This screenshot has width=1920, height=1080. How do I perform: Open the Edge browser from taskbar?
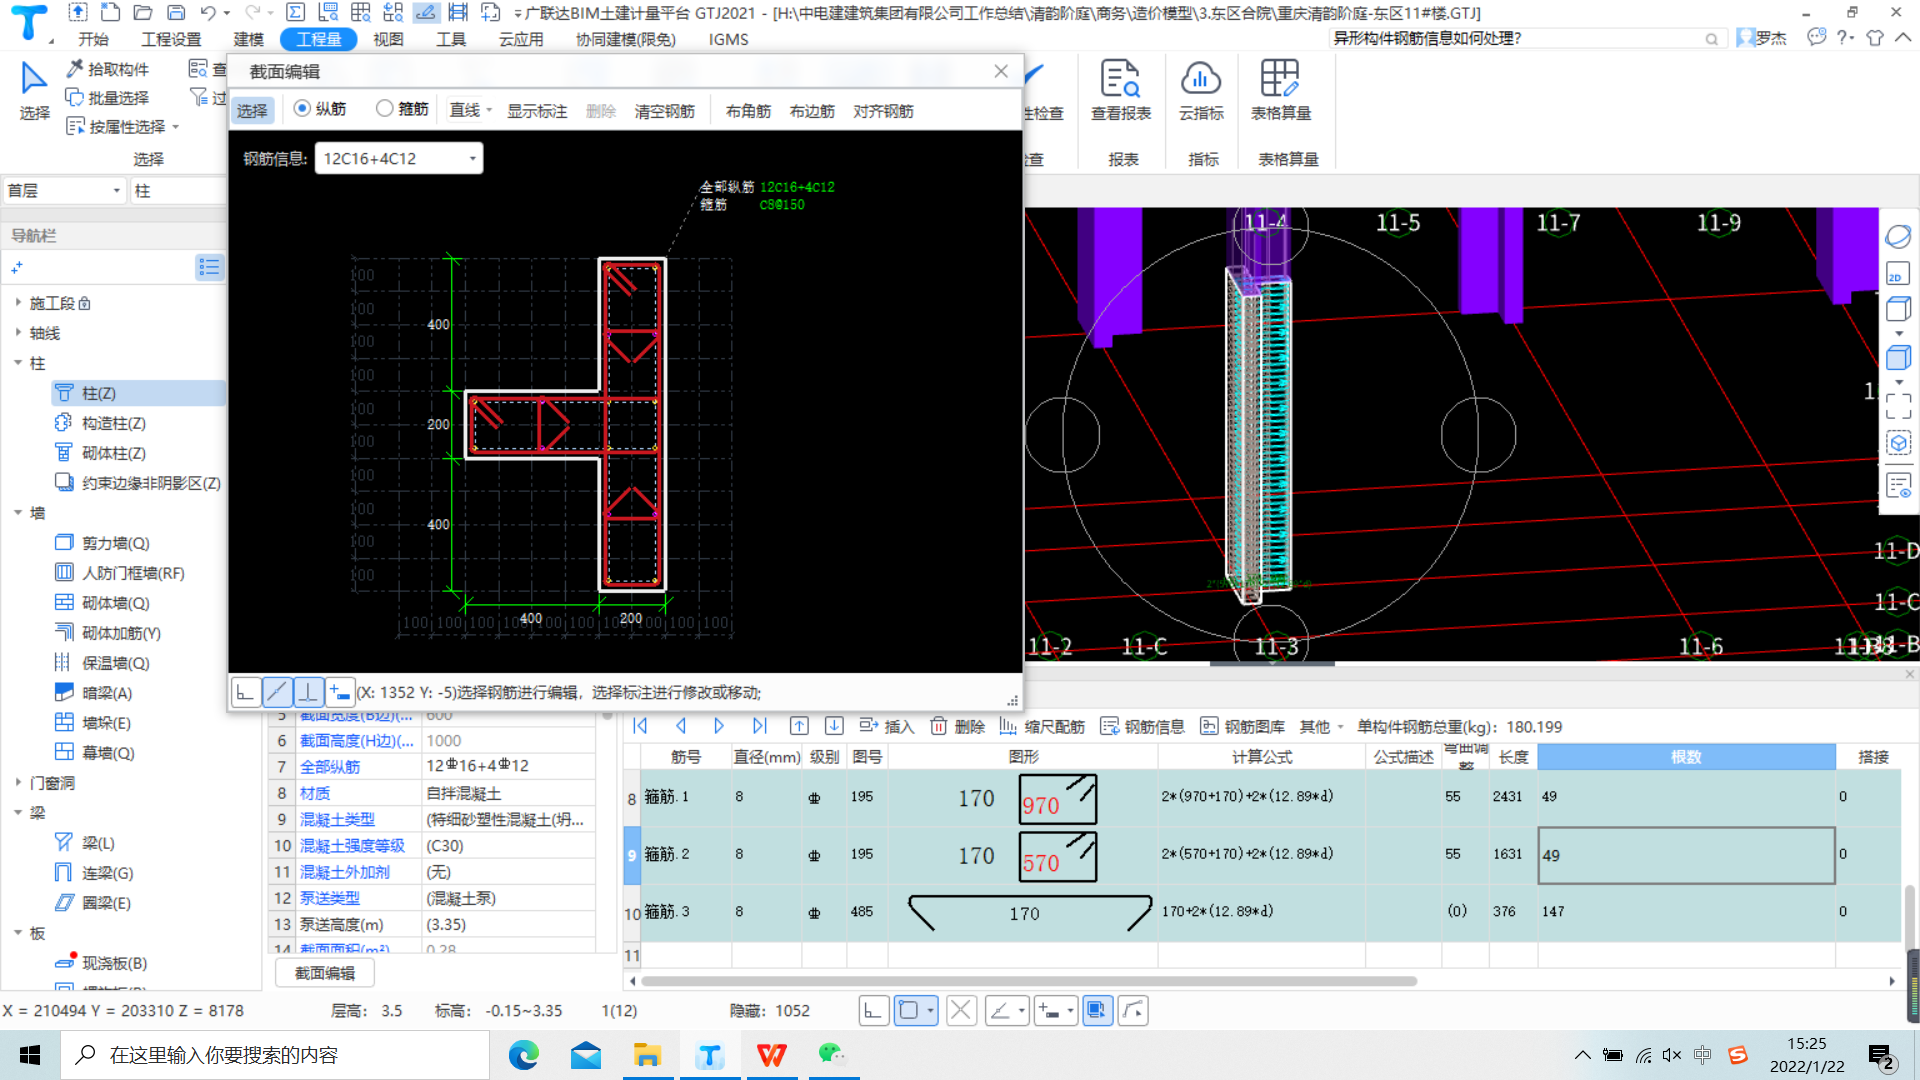524,1055
